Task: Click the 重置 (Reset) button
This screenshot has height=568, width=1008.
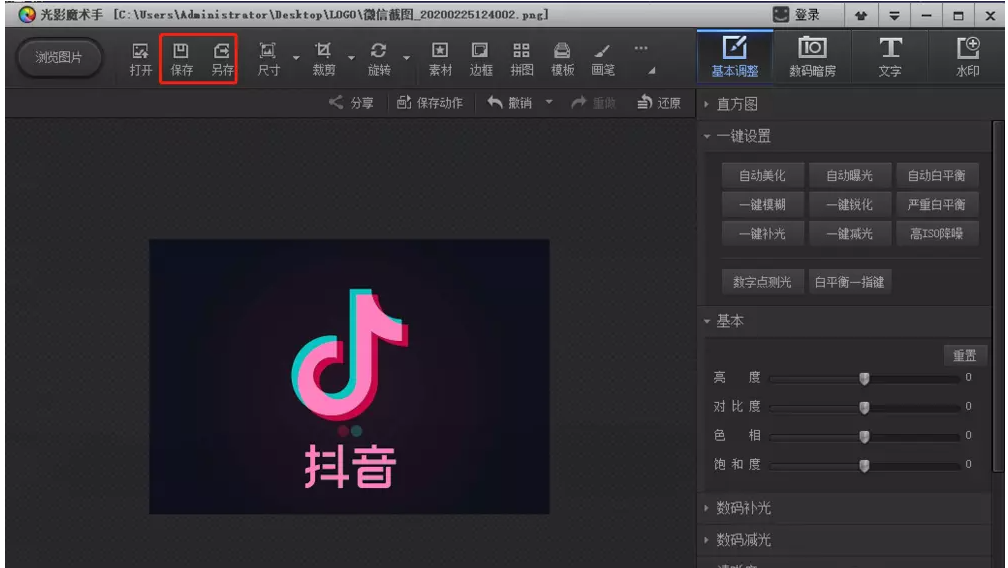Action: click(964, 355)
